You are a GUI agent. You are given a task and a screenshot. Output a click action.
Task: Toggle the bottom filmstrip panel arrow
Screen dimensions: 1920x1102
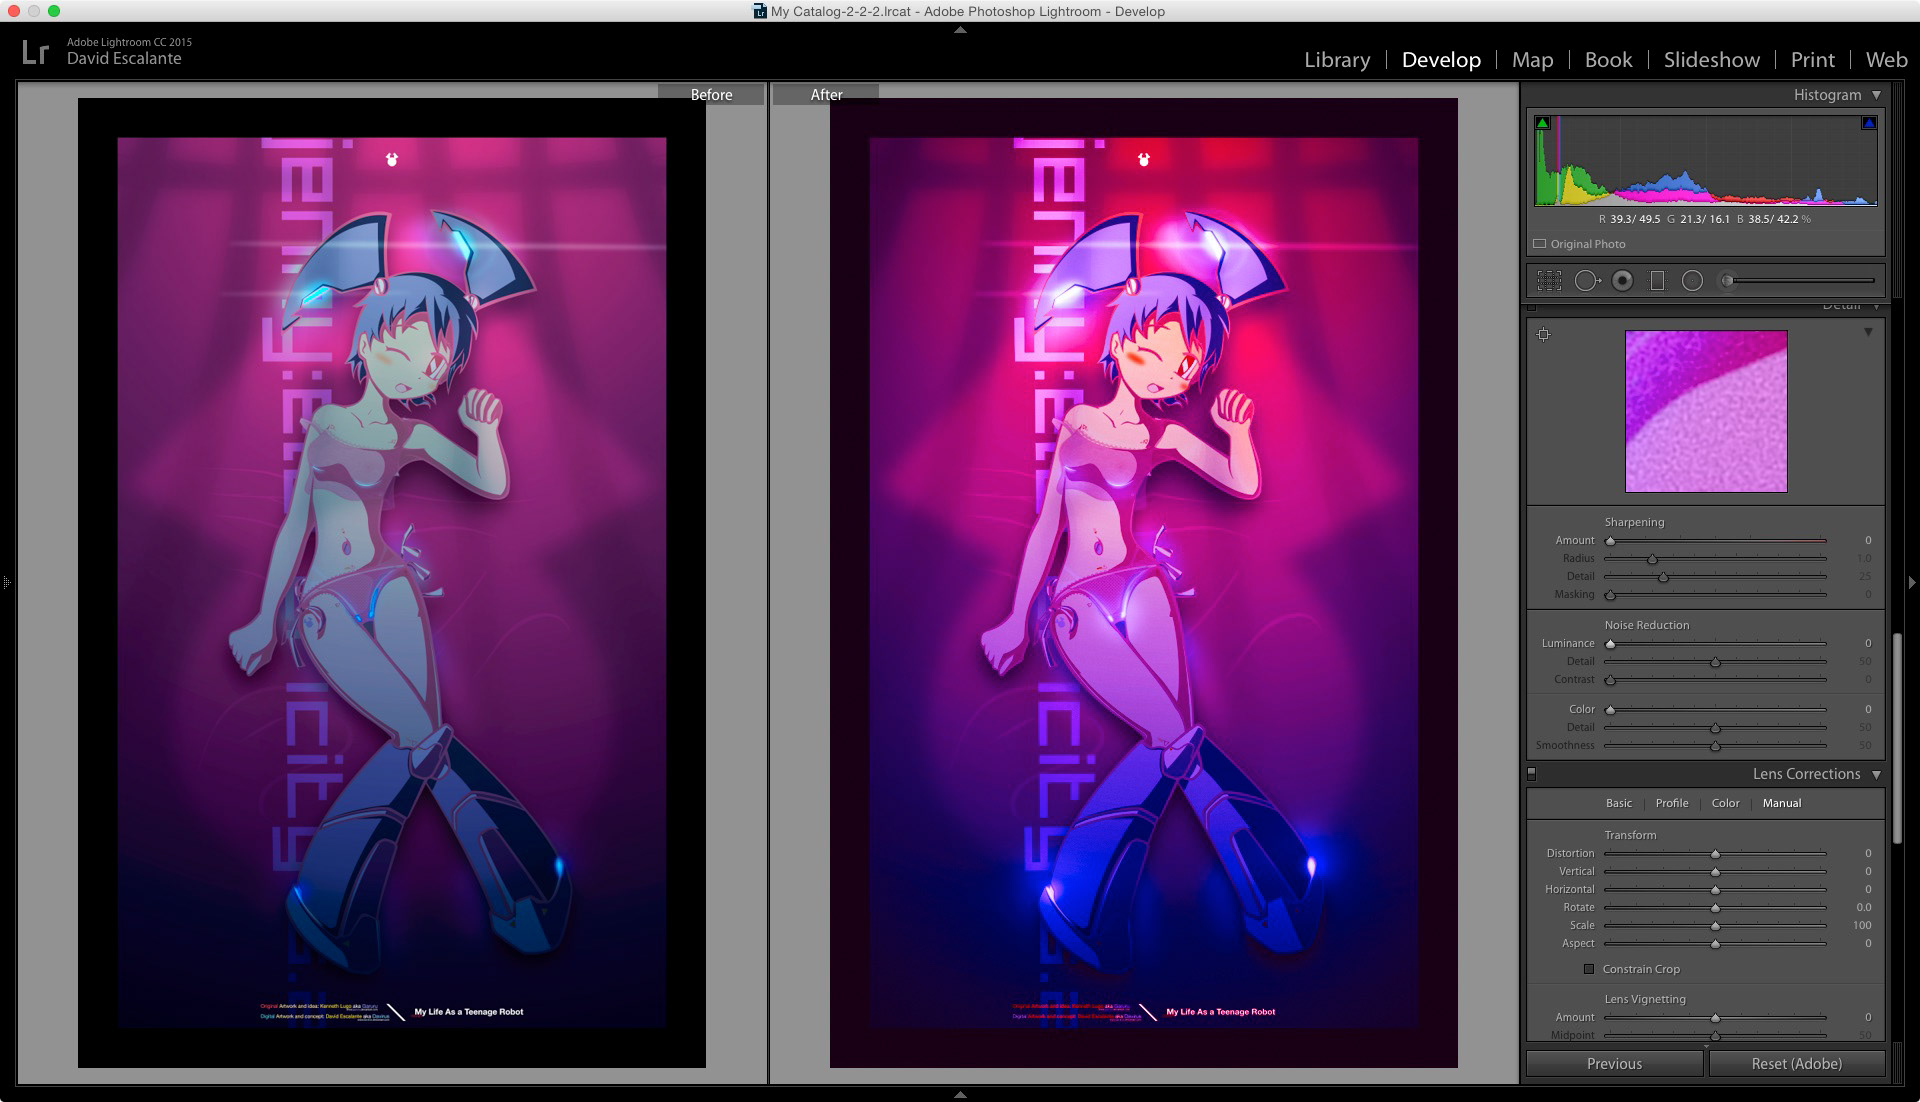point(960,1095)
